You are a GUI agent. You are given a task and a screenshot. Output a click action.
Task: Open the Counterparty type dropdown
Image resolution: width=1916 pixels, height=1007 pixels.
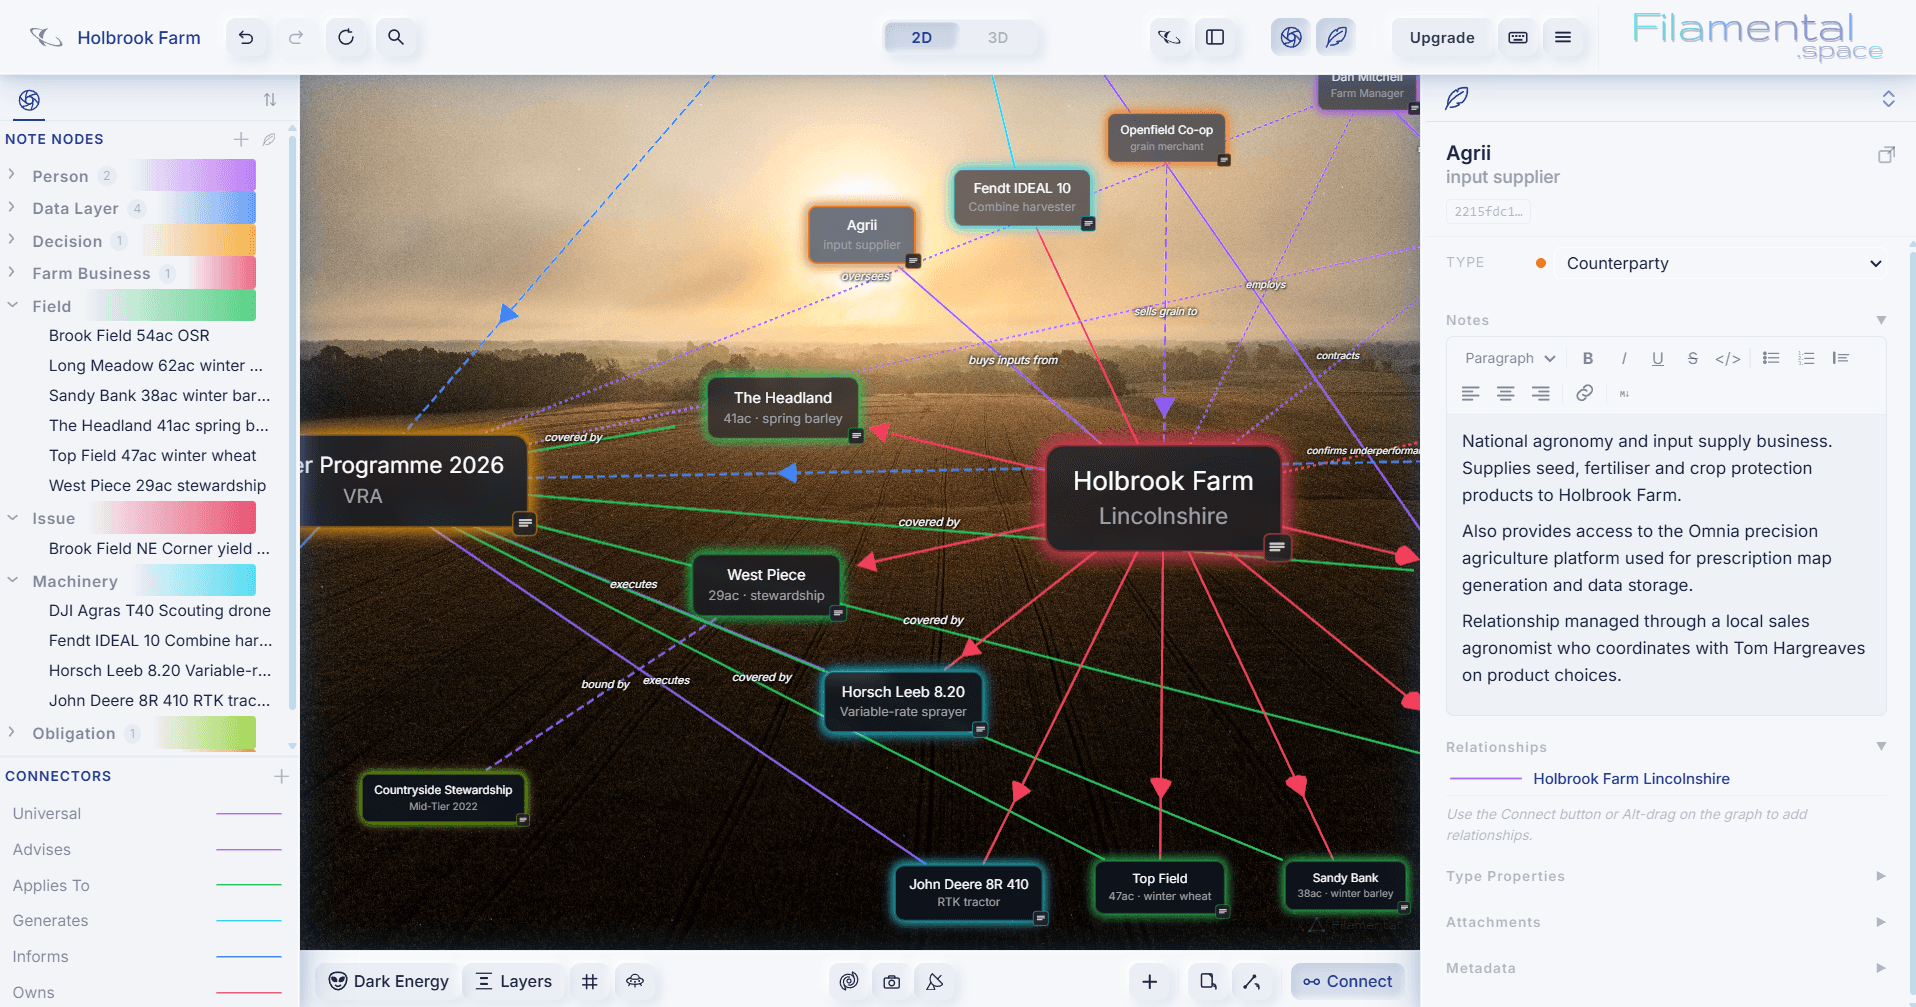pos(1724,263)
